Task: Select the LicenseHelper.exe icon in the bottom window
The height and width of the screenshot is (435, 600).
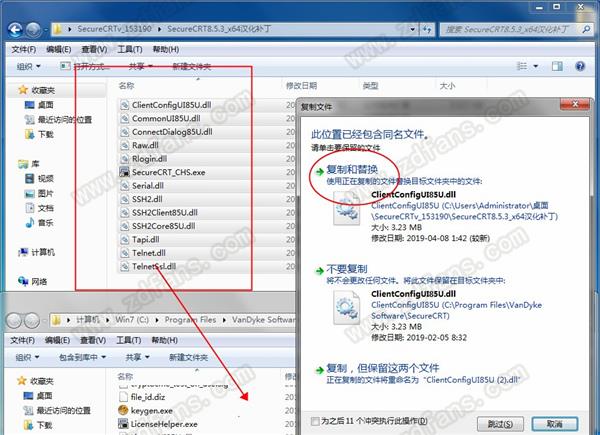Action: coord(123,424)
